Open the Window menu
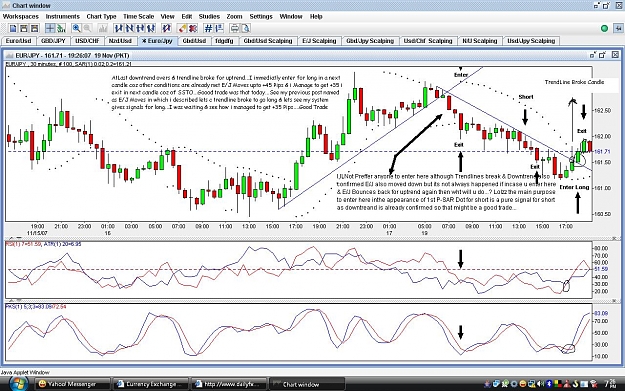Image resolution: width=625 pixels, height=391 pixels. point(291,16)
